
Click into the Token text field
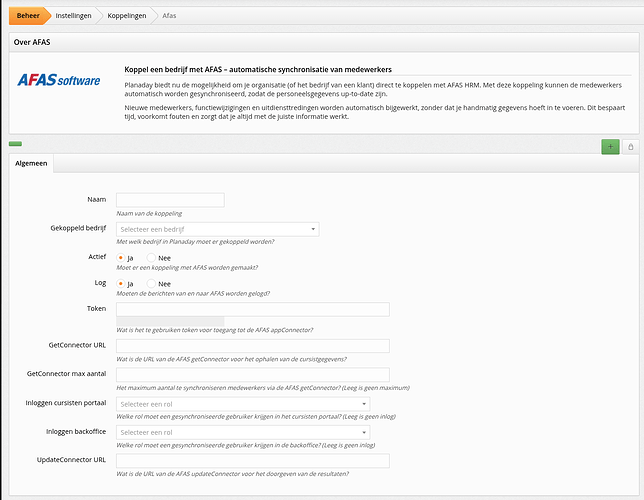click(x=252, y=310)
